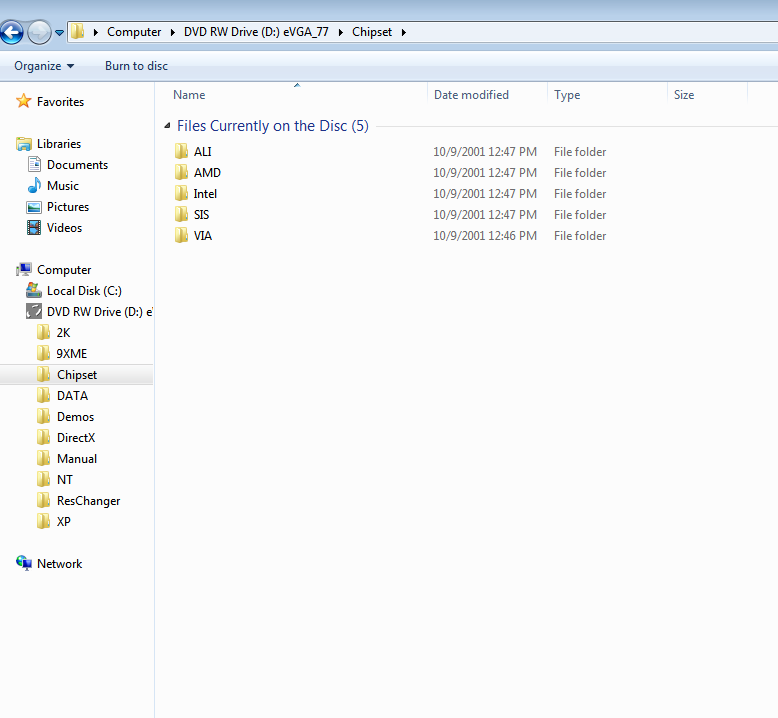778x718 pixels.
Task: Open the Organize menu
Action: click(44, 66)
